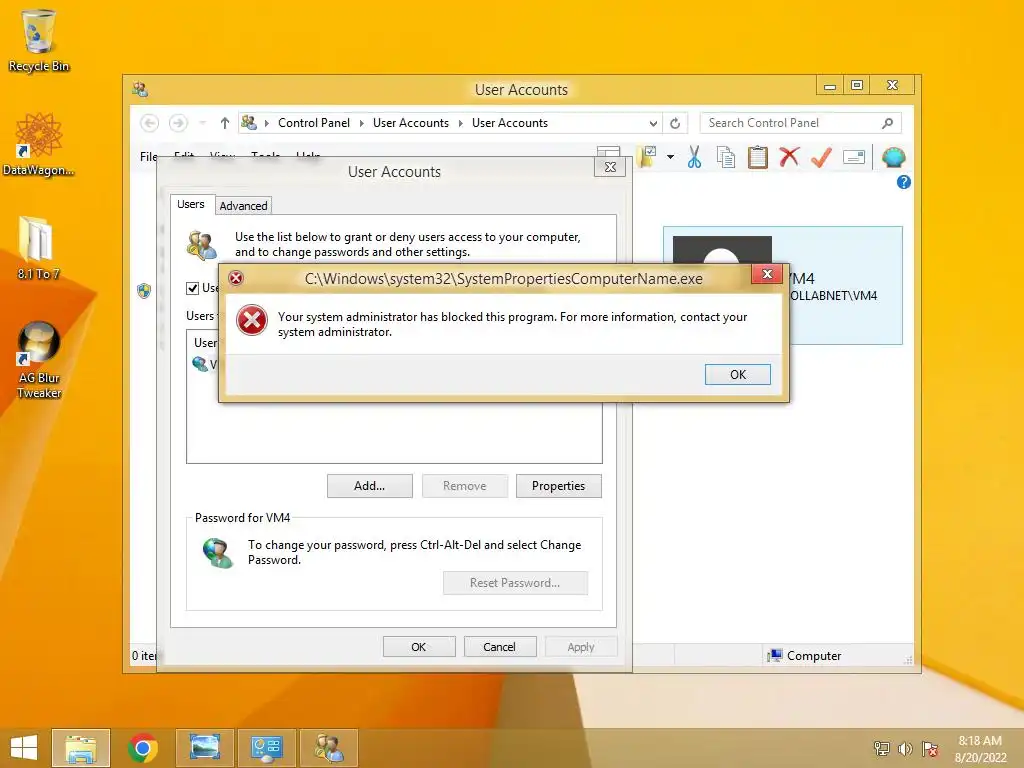Viewport: 1024px width, 768px height.
Task: Toggle the Users must enter password checkbox
Action: [193, 288]
